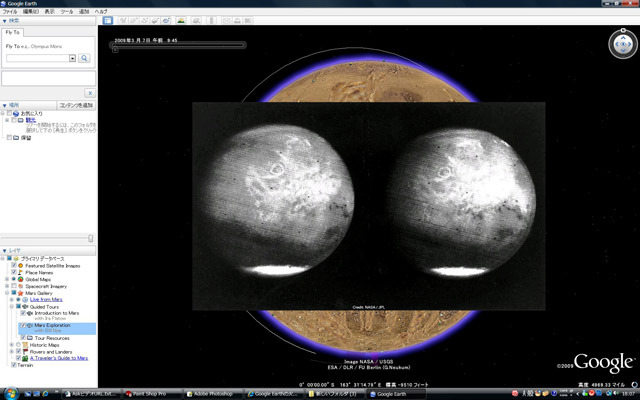Collapse the Mars Gallery tree node
This screenshot has height=400, width=640.
(x=7, y=293)
